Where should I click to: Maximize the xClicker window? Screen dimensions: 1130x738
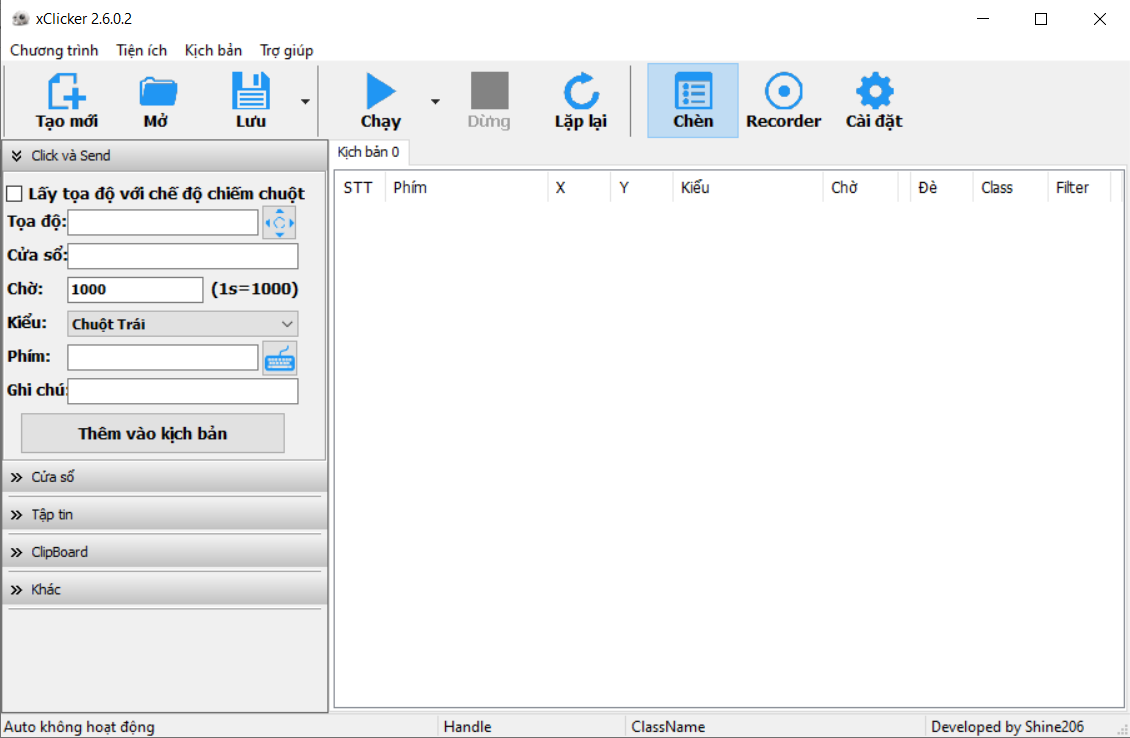point(1041,19)
